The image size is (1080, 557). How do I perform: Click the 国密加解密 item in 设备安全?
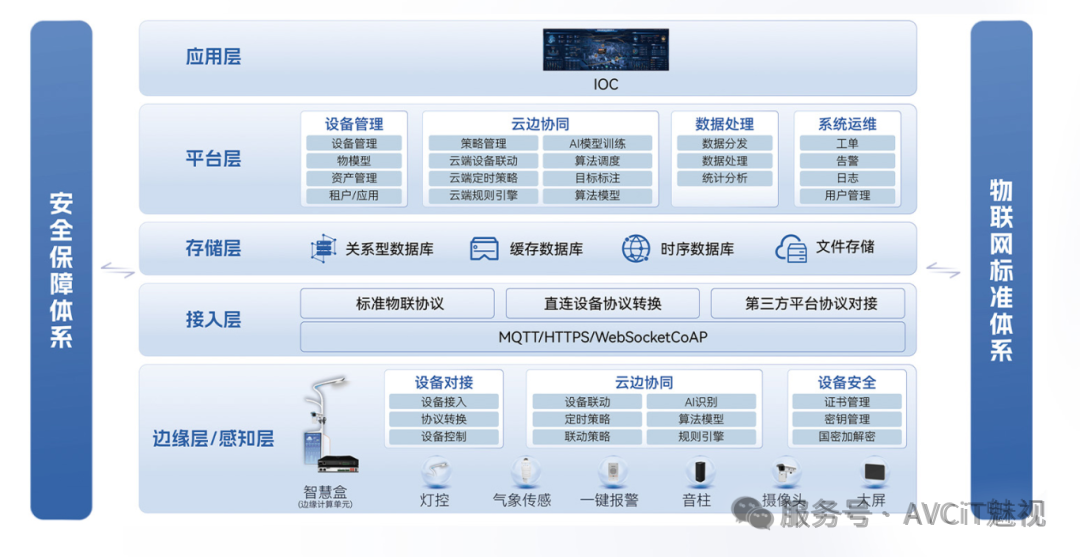click(847, 437)
